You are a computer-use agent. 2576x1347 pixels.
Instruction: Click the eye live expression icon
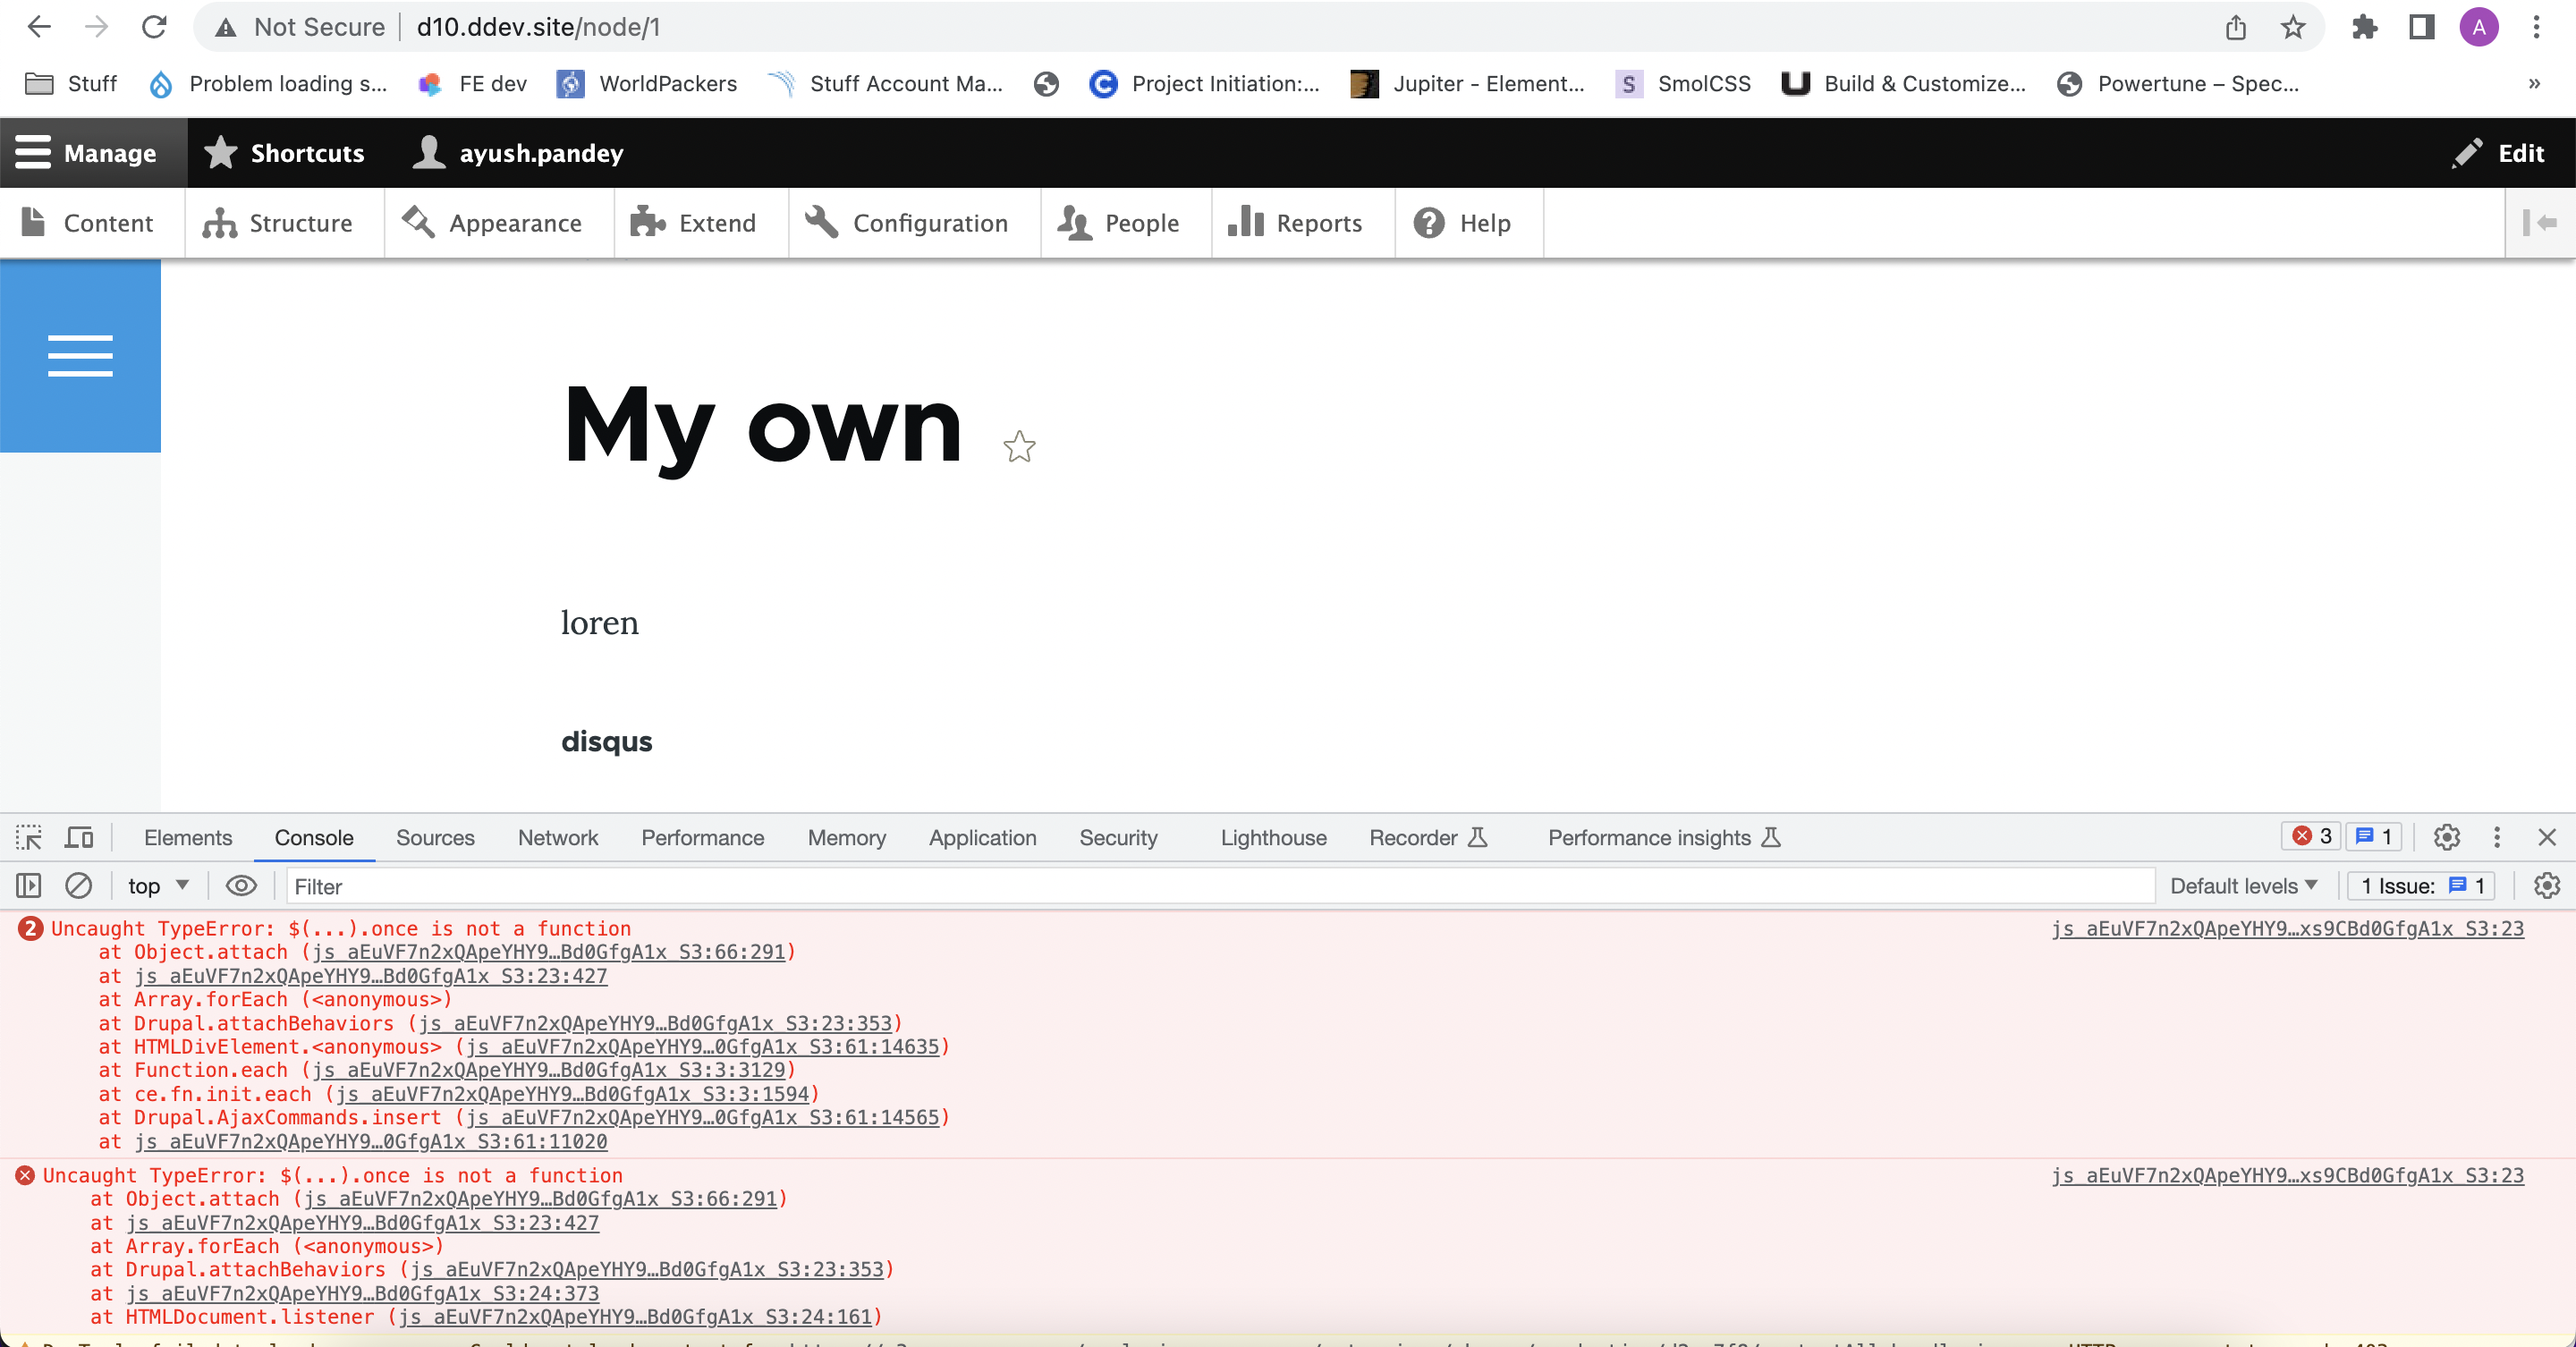tap(241, 886)
